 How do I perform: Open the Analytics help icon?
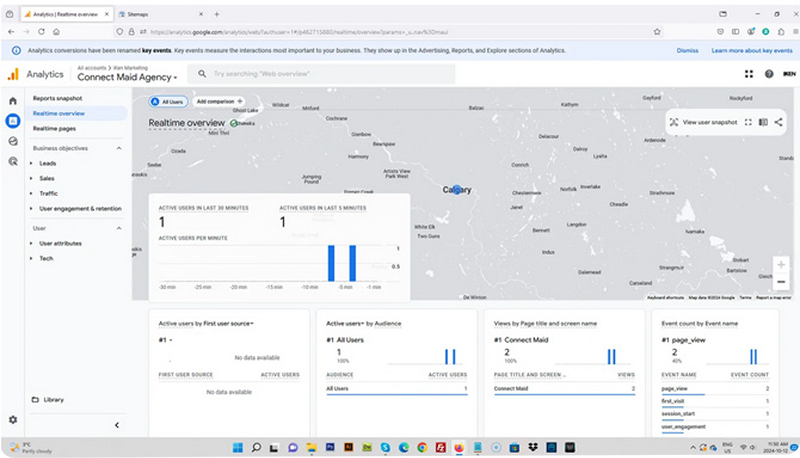tap(769, 74)
